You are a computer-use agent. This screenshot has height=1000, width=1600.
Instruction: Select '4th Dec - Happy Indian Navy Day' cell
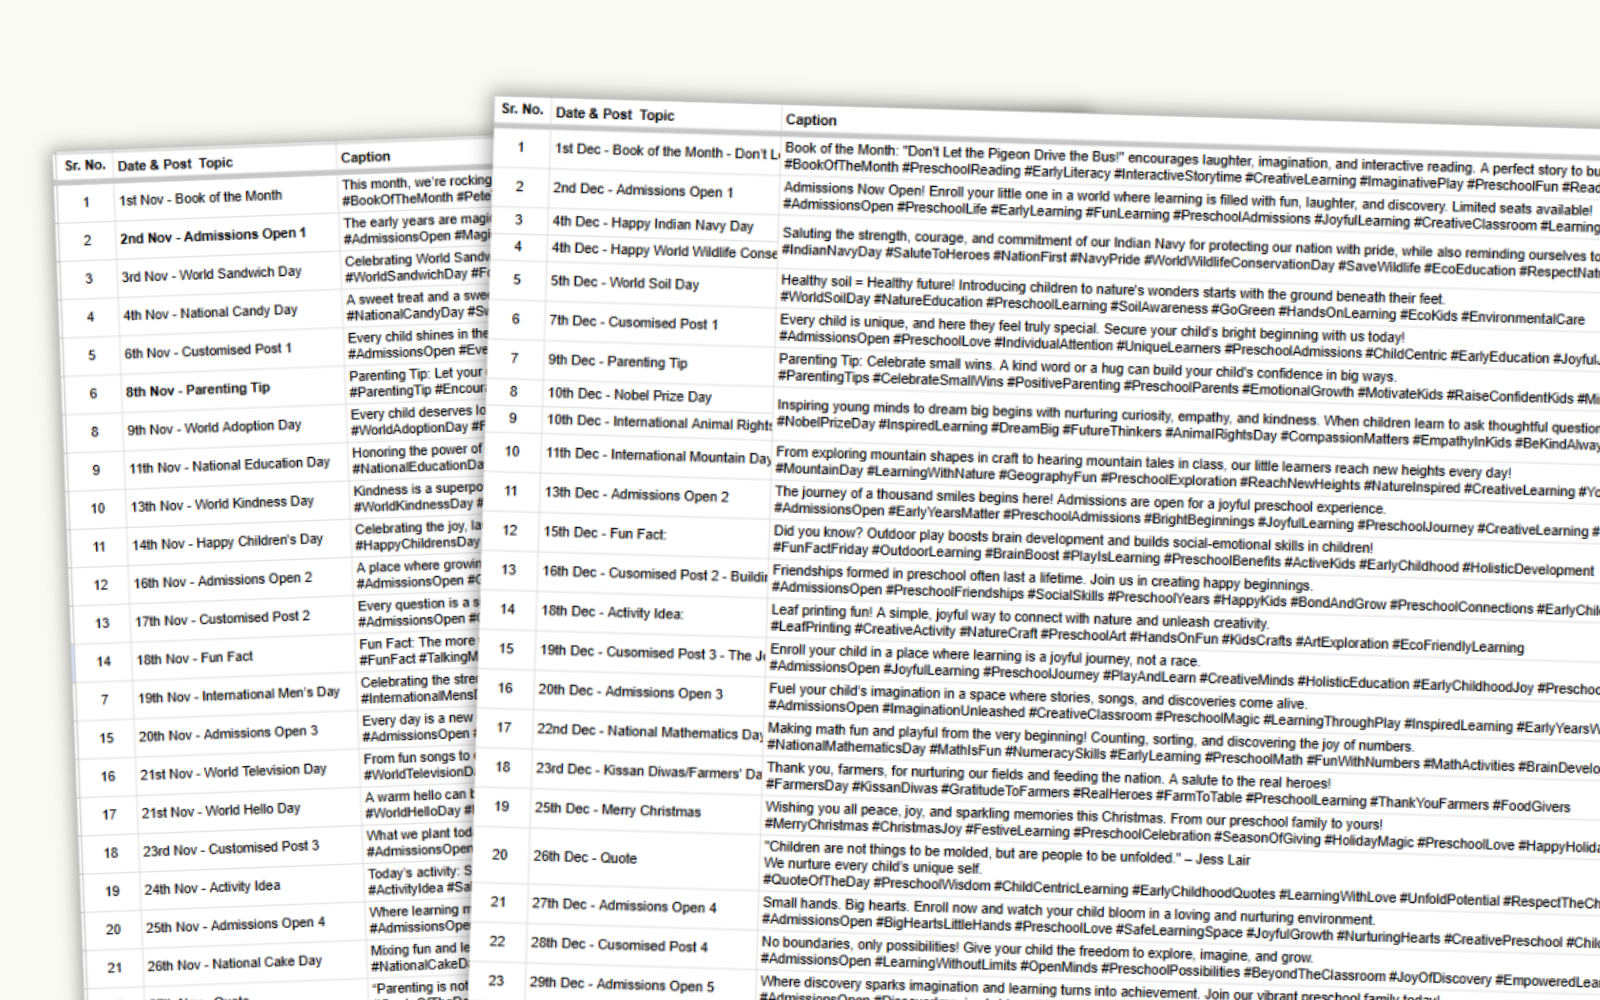click(662, 225)
